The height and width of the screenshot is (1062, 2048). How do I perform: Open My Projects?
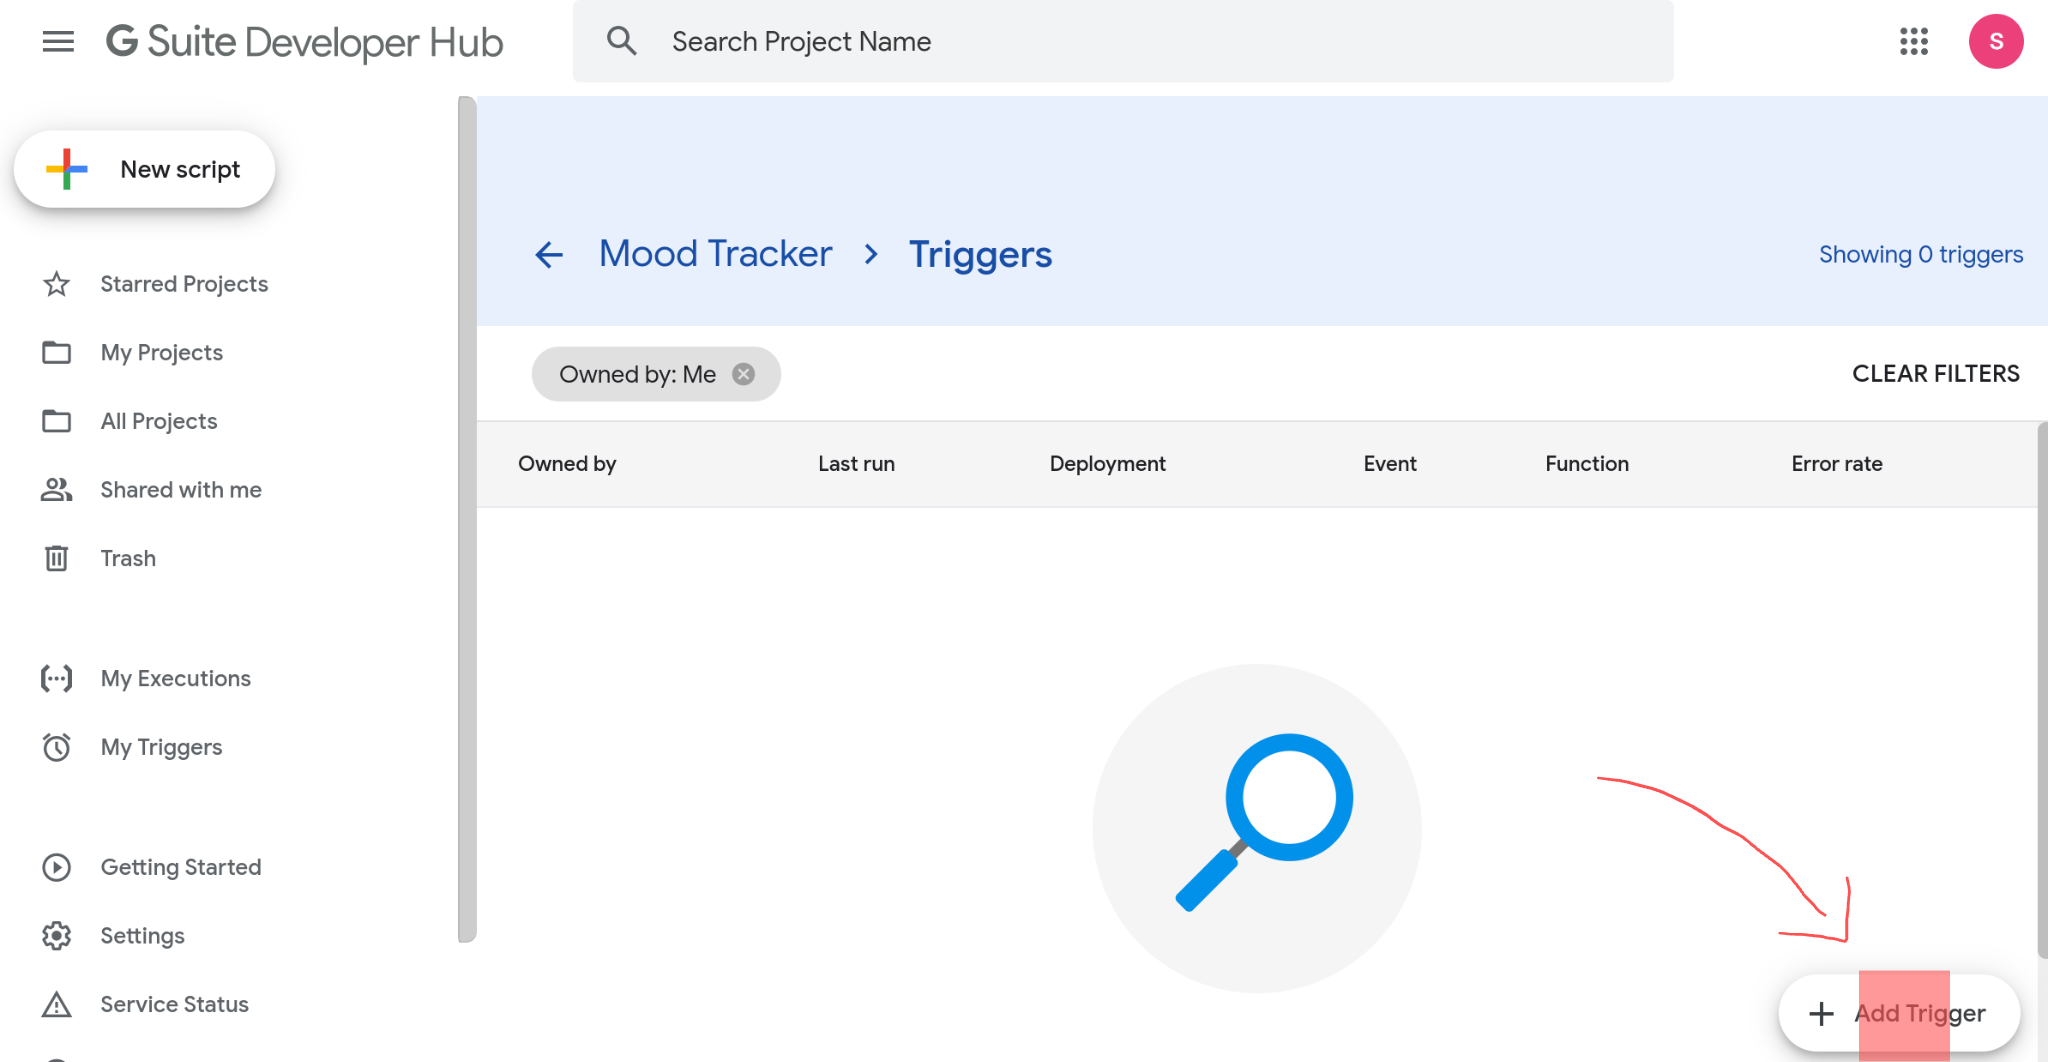coord(162,352)
